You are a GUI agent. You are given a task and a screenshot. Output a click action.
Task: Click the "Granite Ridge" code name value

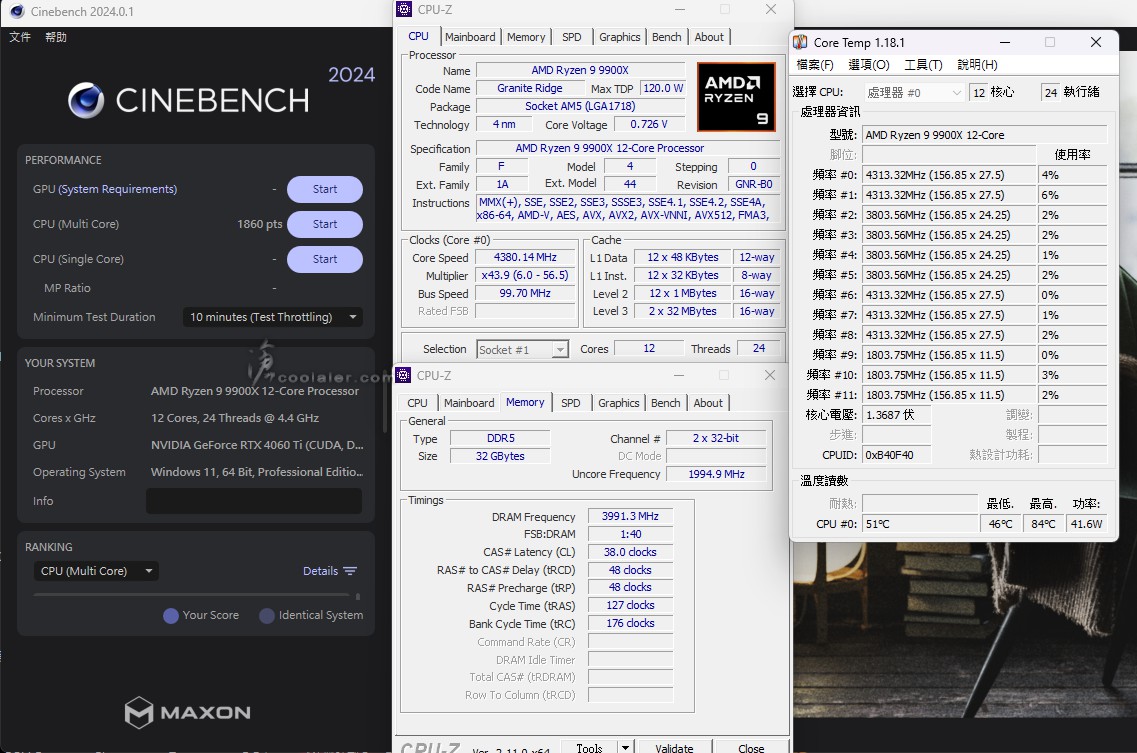pos(529,89)
